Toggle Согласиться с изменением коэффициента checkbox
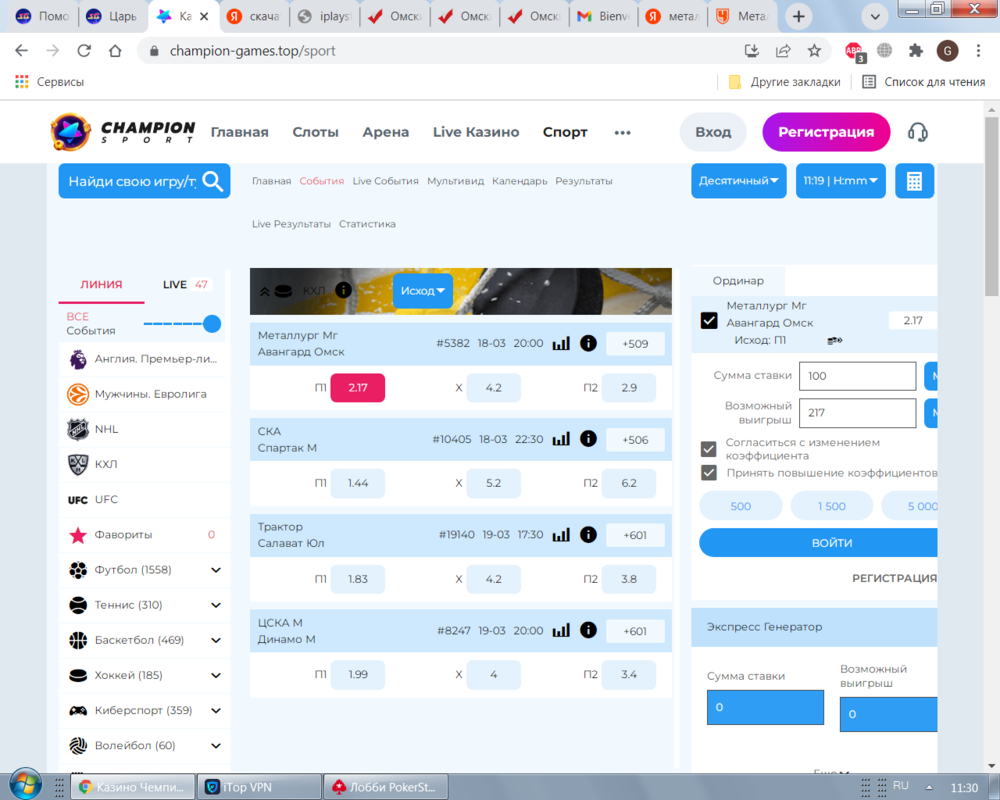1000x800 pixels. point(709,449)
